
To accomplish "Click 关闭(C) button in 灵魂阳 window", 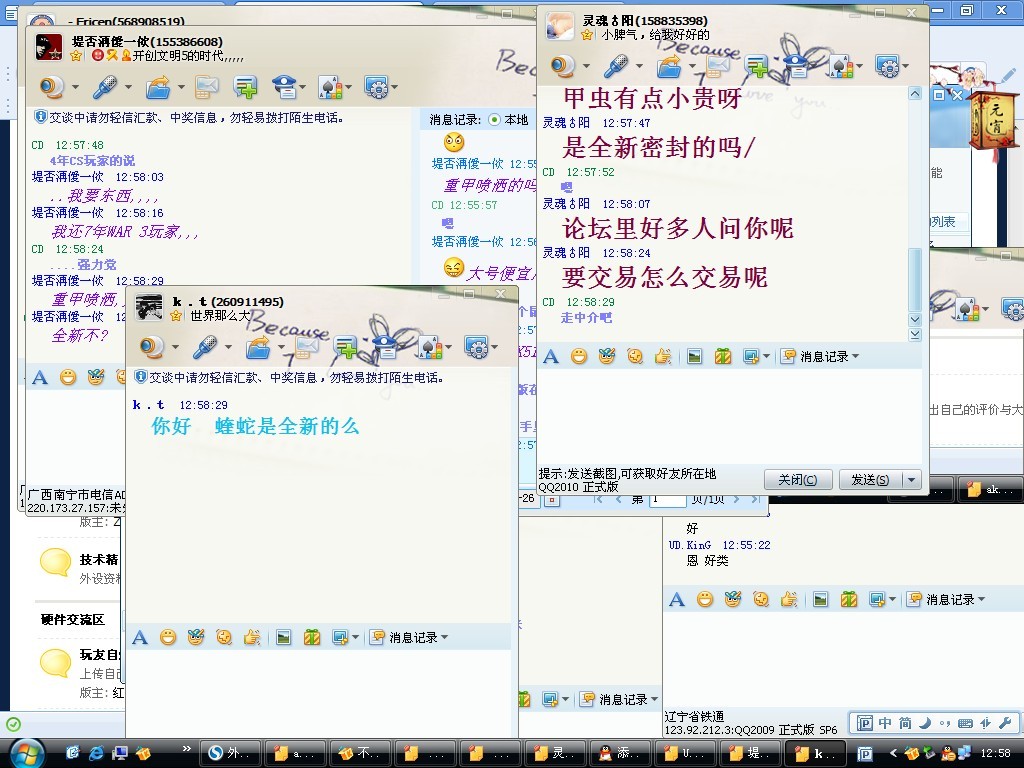I will [798, 480].
